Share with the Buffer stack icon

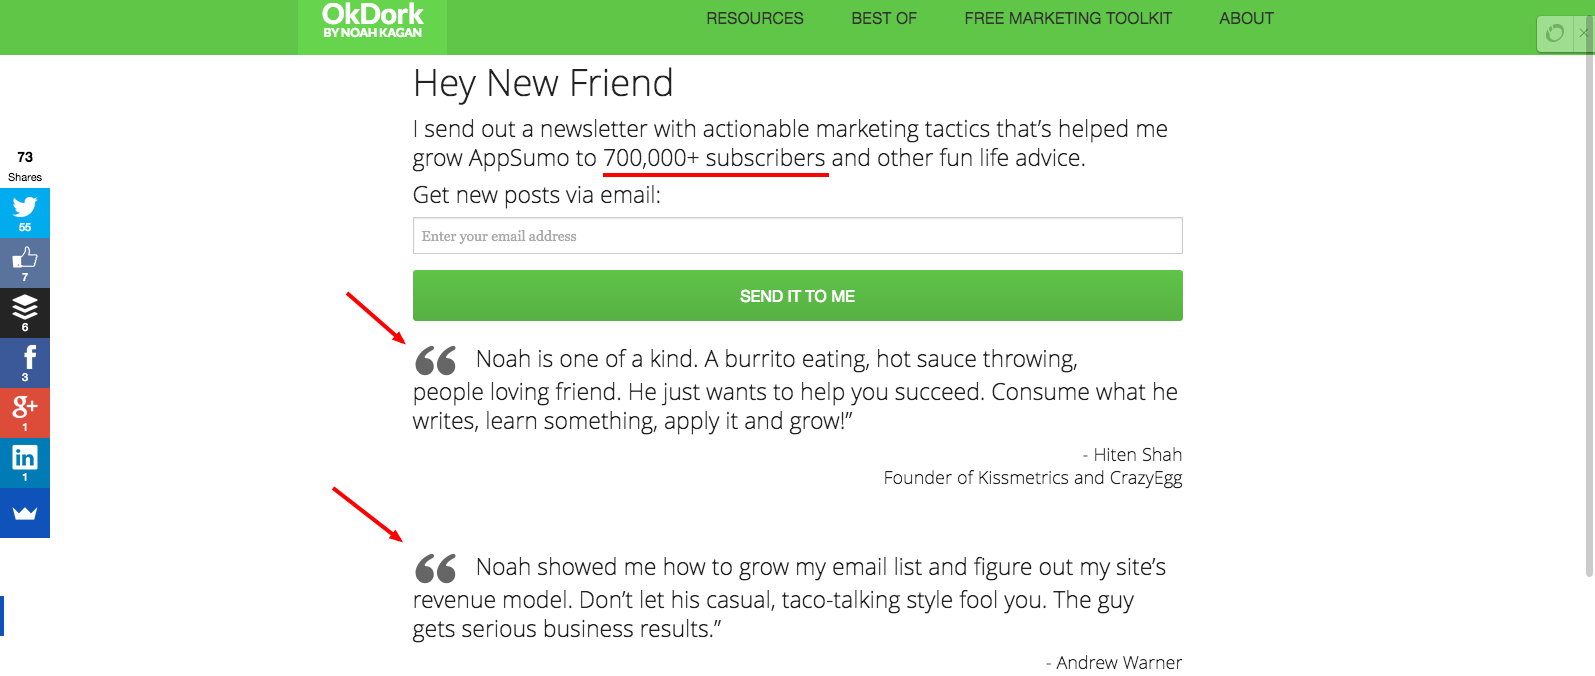[25, 313]
